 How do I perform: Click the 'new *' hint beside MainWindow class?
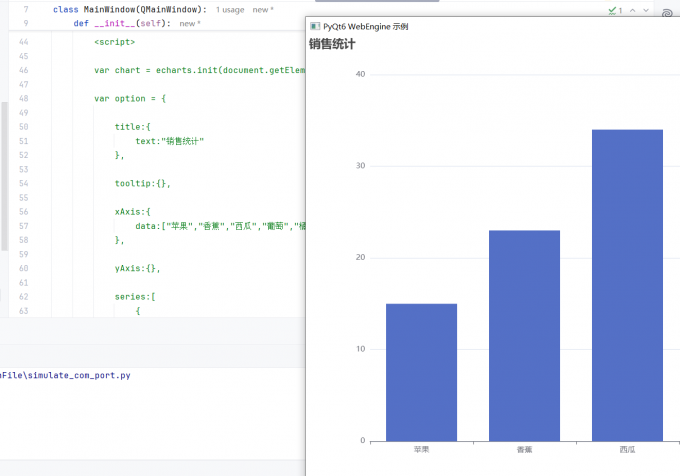point(263,10)
